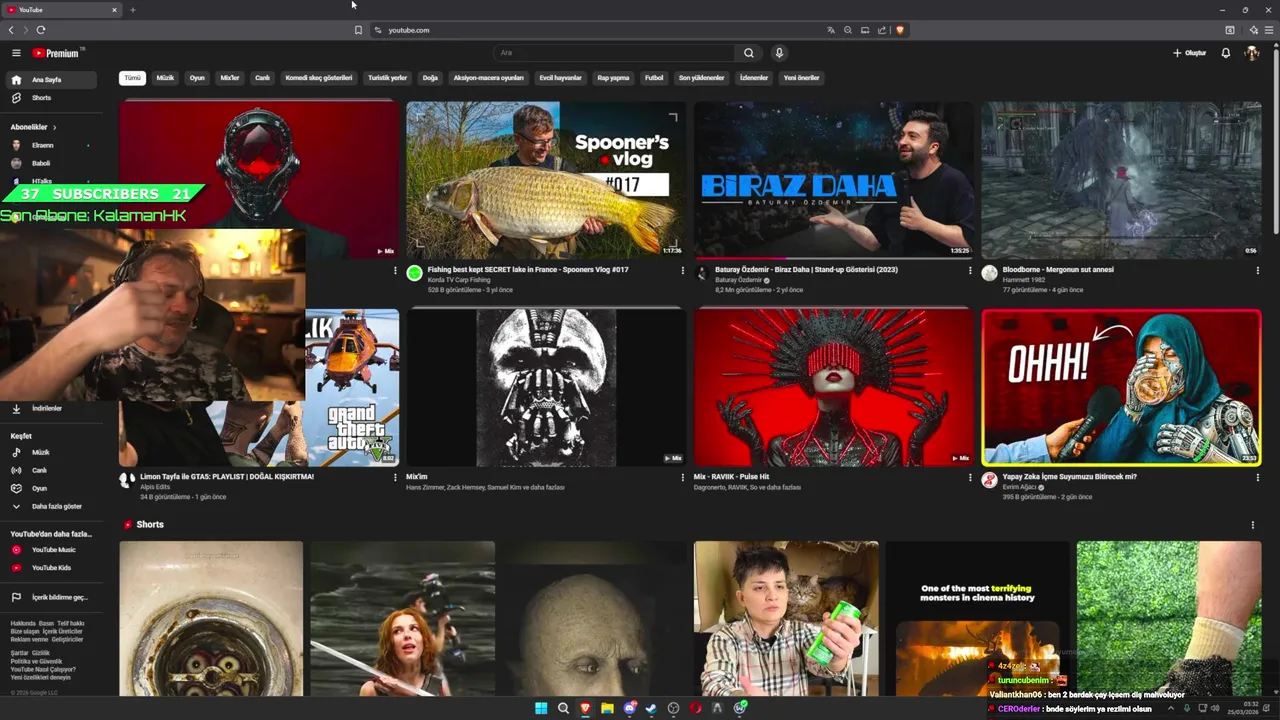Image resolution: width=1280 pixels, height=720 pixels.
Task: Select the Oyun filter chip
Action: [x=197, y=78]
